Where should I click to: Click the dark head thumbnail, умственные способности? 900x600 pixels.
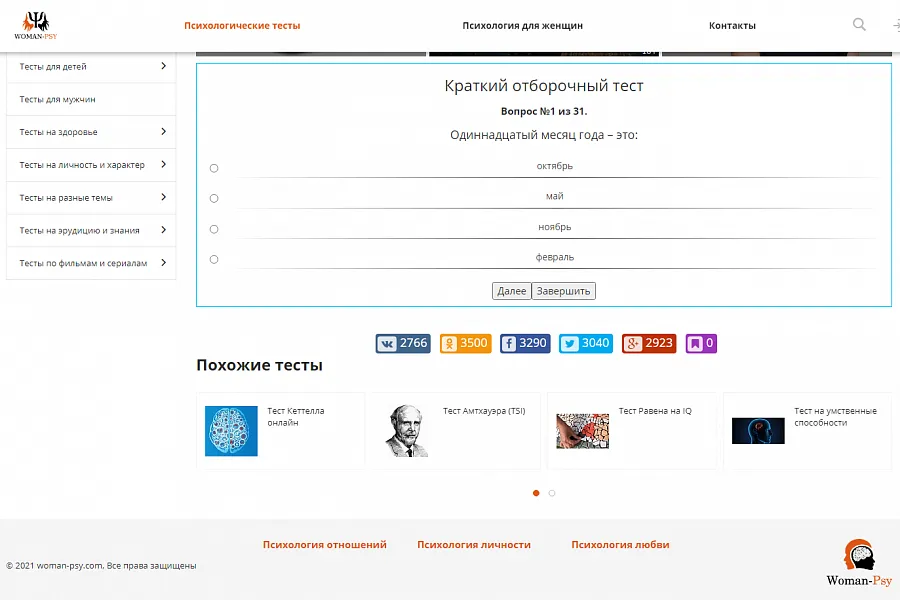758,431
